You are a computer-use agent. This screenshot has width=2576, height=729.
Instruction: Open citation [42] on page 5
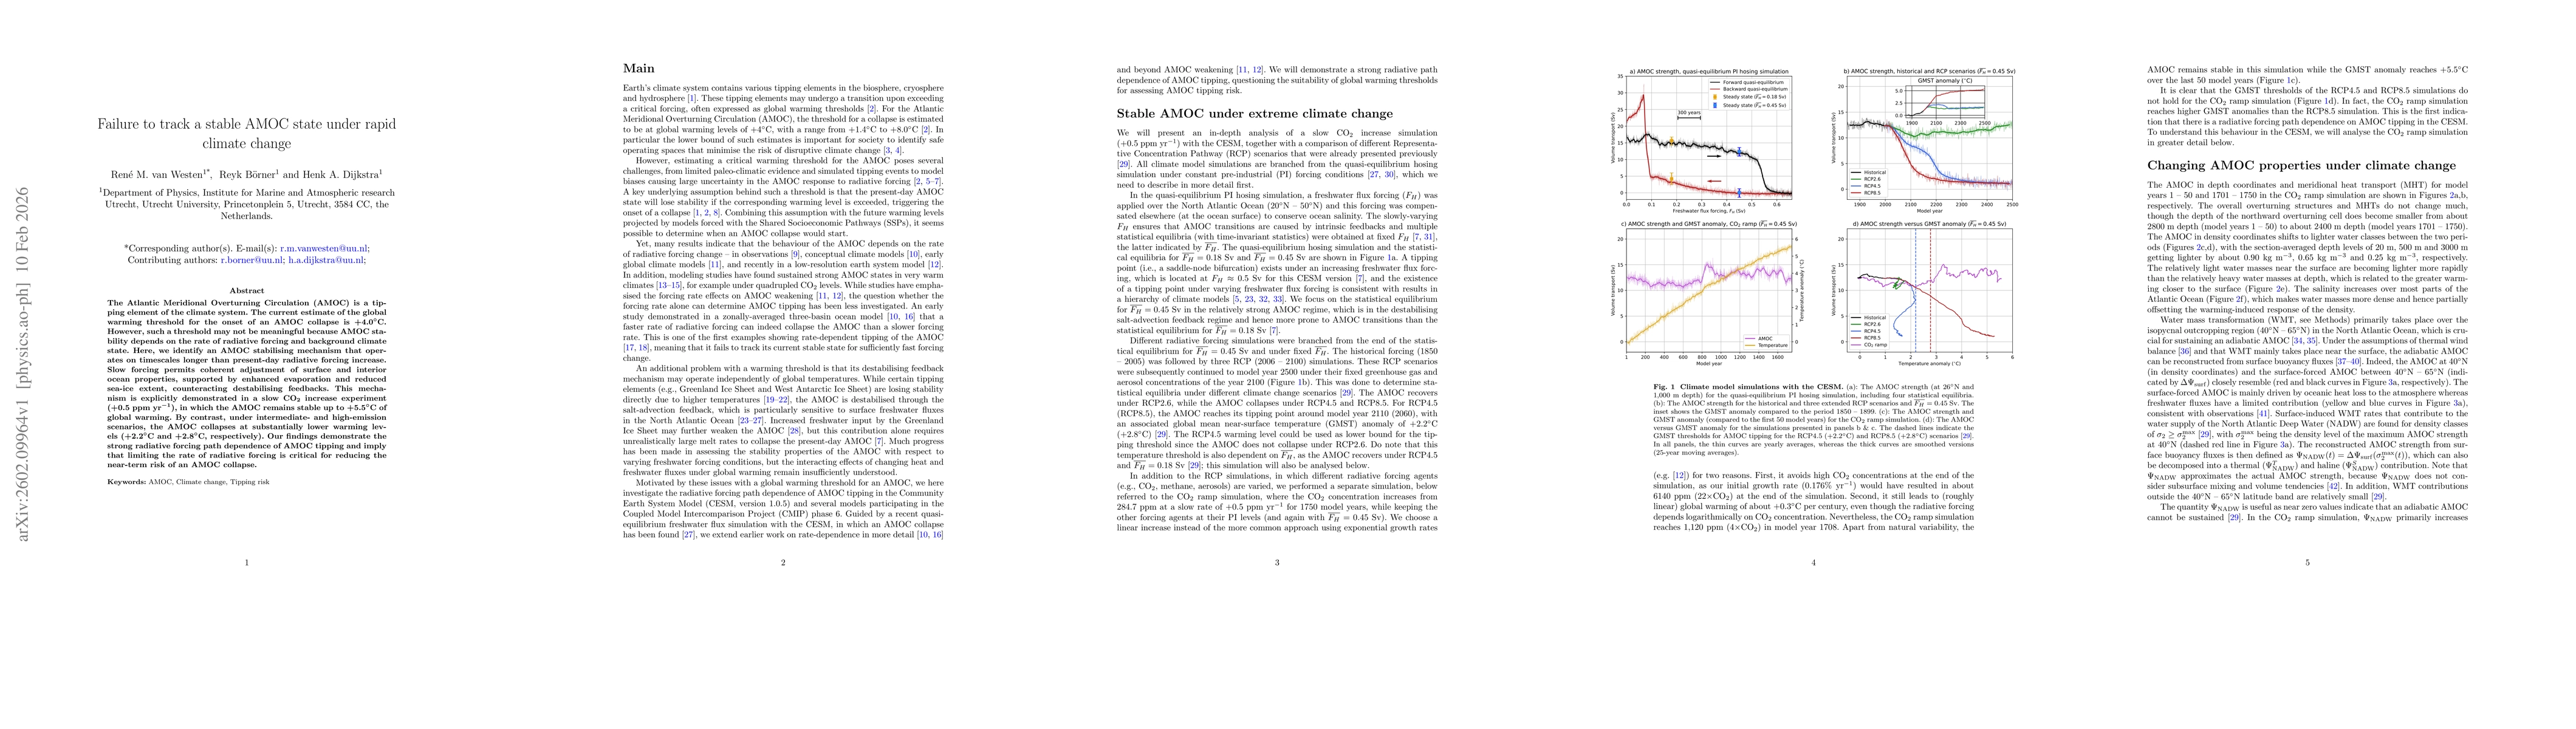pos(2333,487)
